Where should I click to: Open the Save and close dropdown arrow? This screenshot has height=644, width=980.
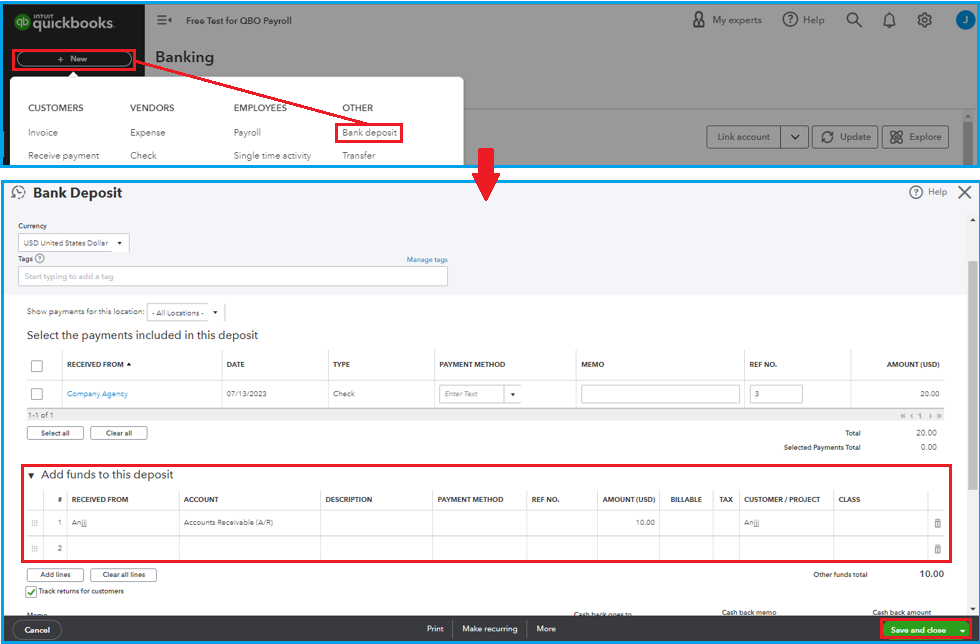tap(962, 630)
